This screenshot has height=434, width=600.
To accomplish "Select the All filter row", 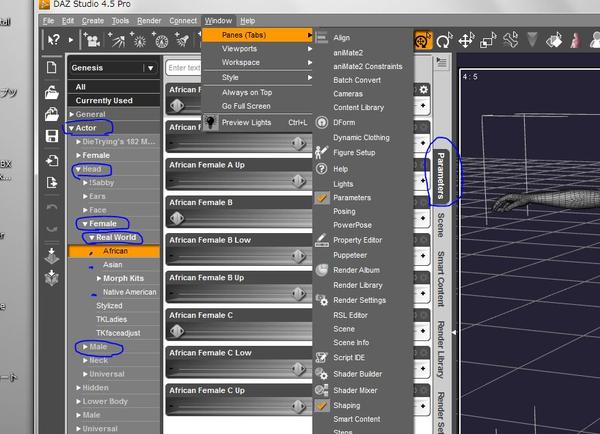I will [x=114, y=87].
